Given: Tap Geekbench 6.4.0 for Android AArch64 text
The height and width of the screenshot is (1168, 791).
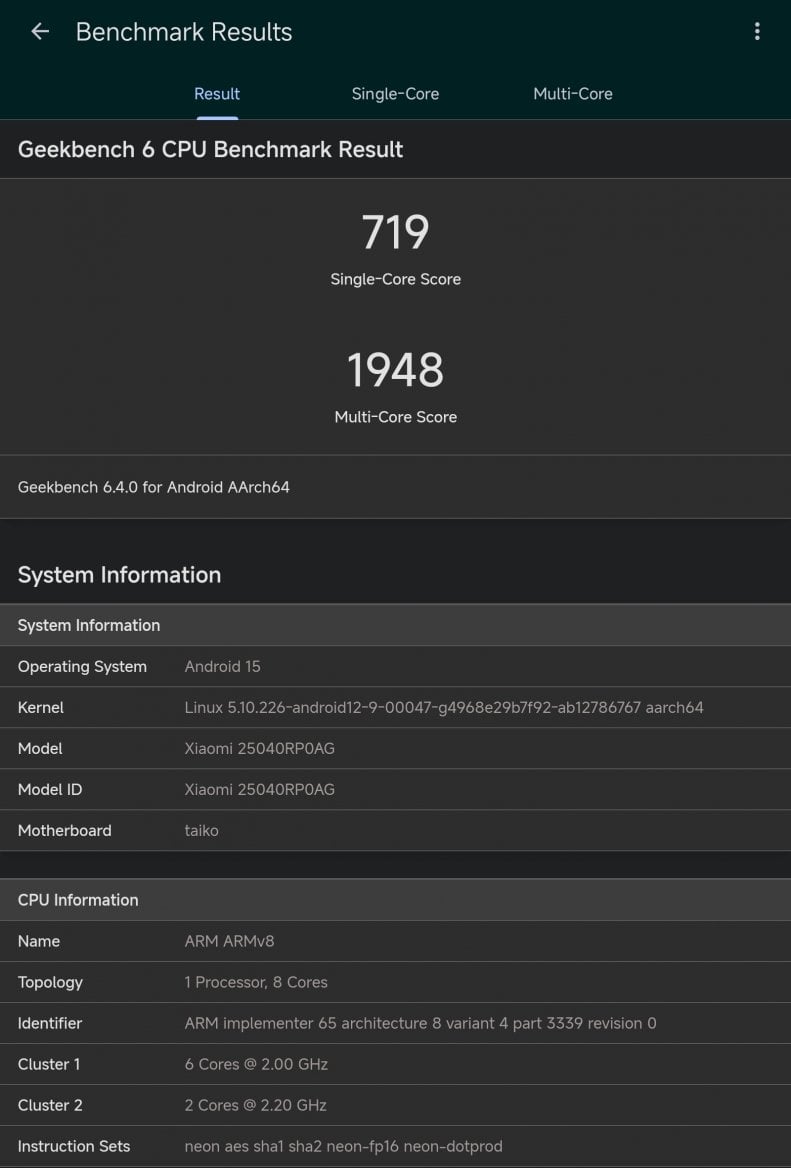Looking at the screenshot, I should coord(153,487).
